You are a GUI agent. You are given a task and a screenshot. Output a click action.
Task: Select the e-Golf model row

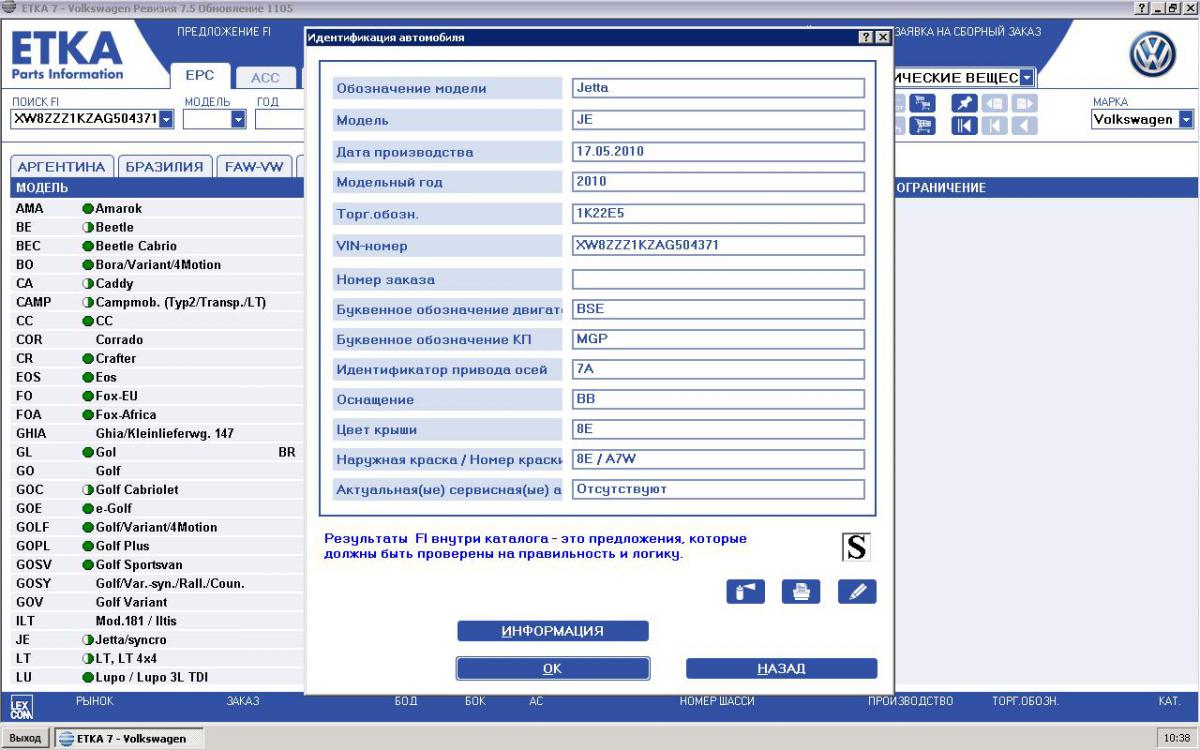coord(155,509)
